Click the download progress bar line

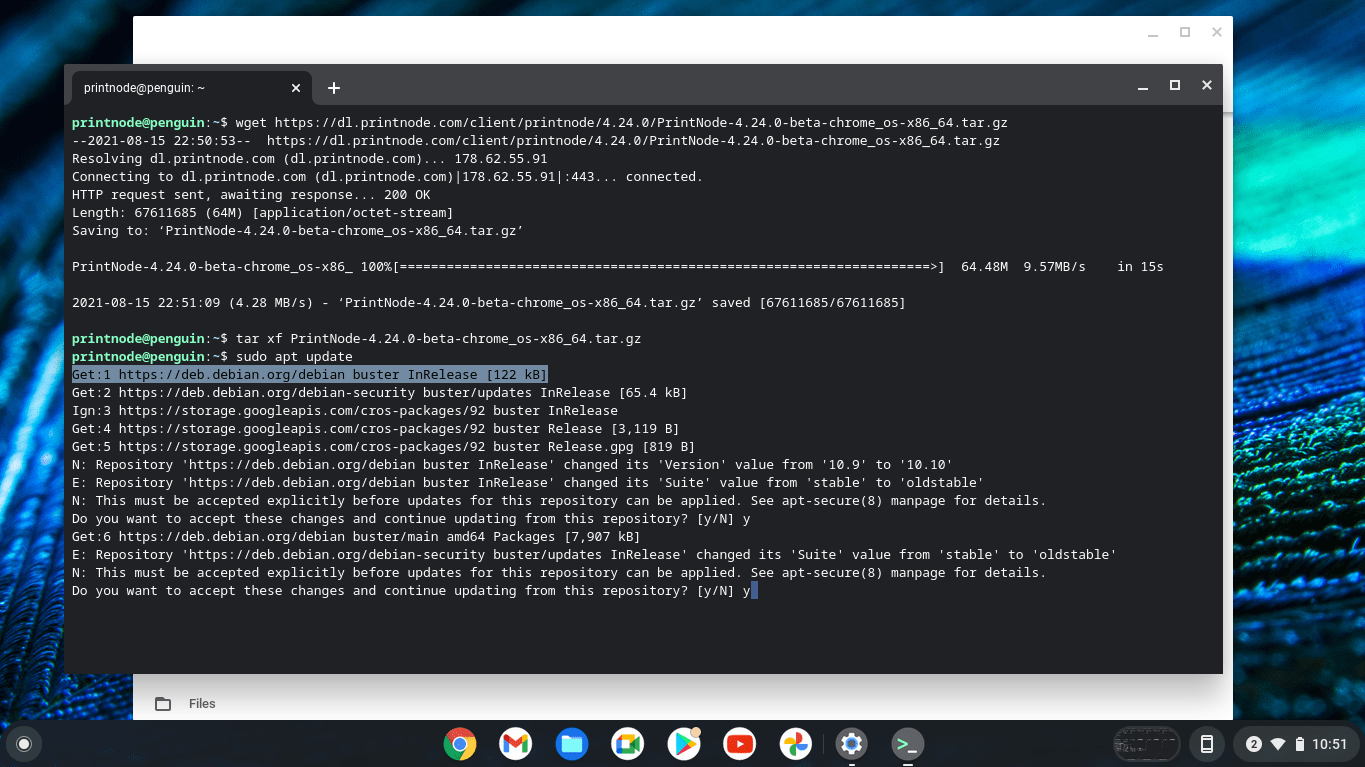click(x=618, y=266)
